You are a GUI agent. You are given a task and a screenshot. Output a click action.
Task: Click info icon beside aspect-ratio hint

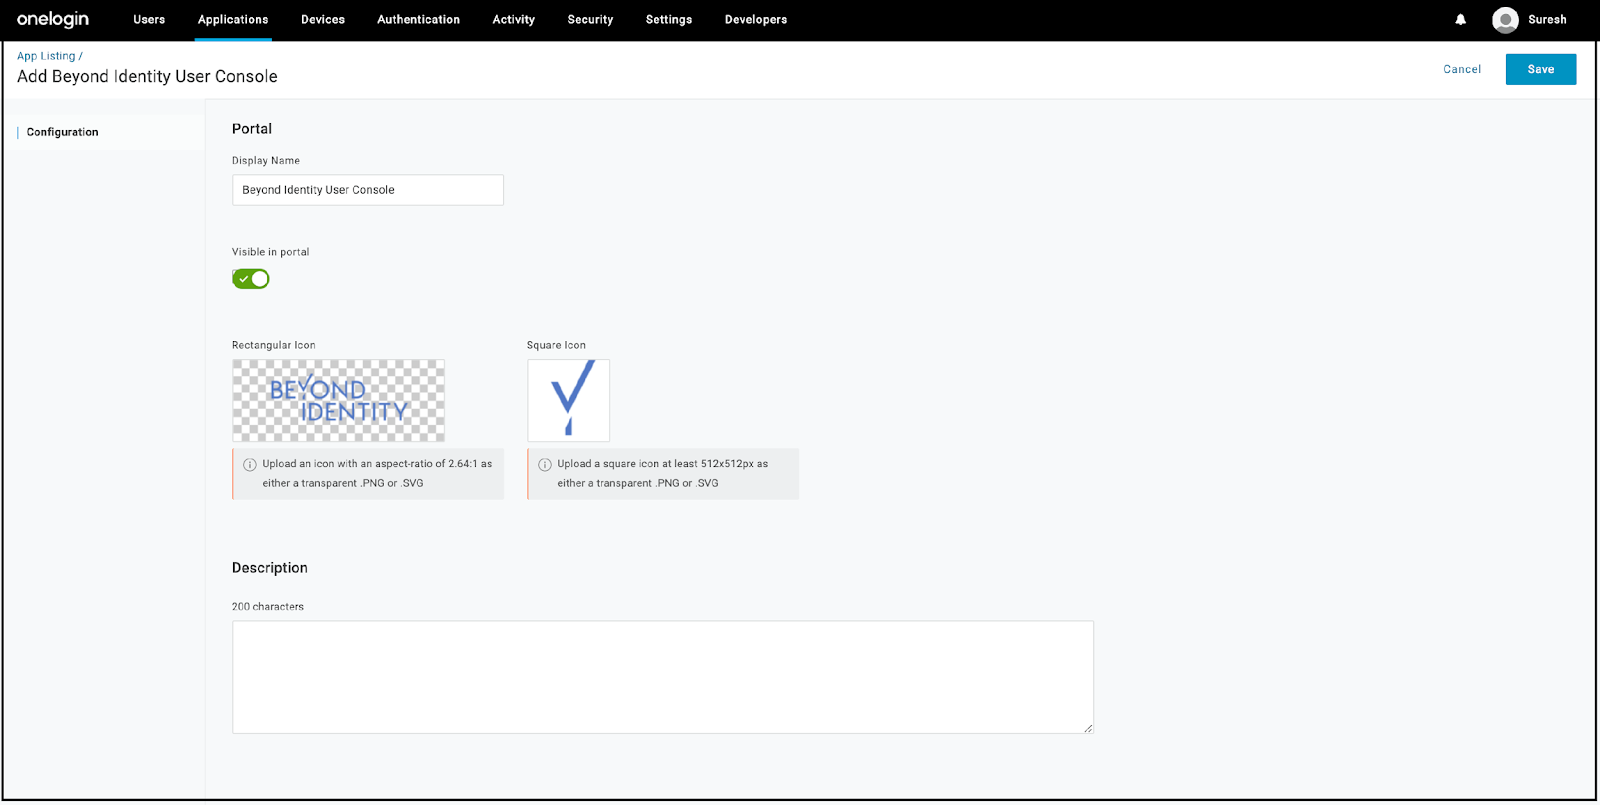coord(250,464)
